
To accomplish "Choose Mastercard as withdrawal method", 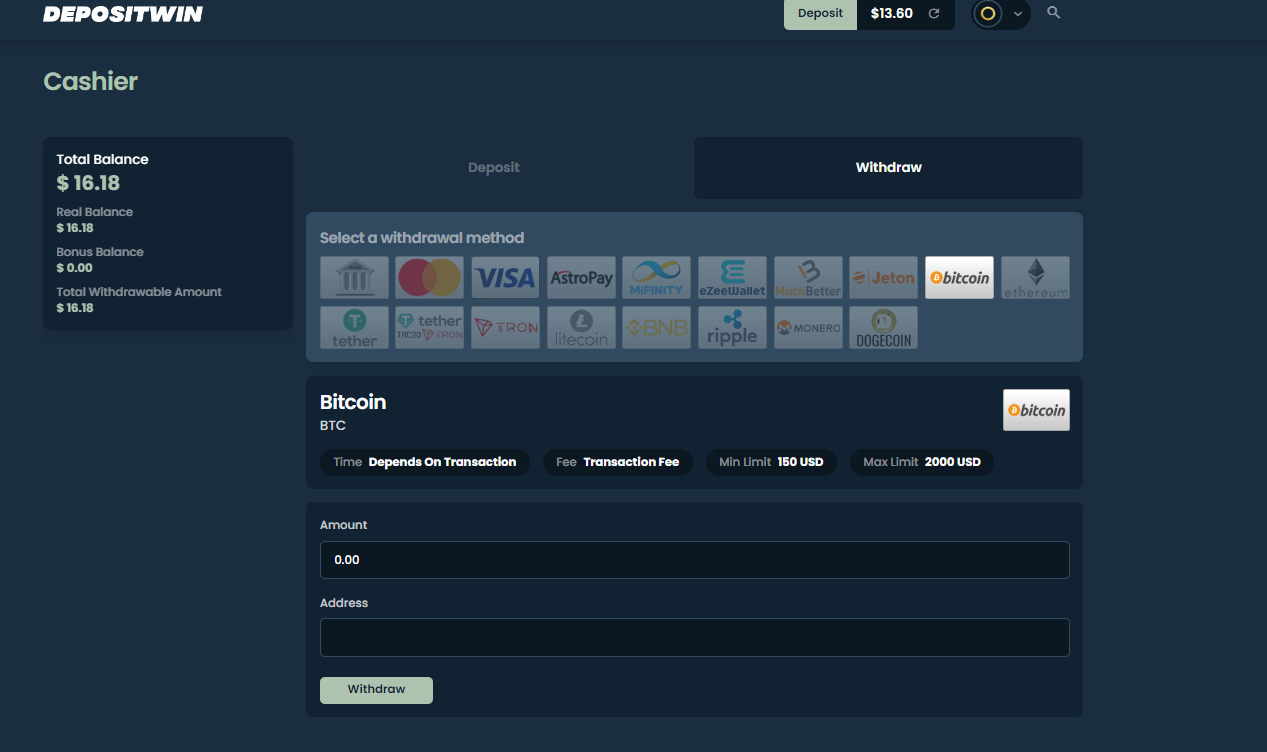I will (x=430, y=278).
